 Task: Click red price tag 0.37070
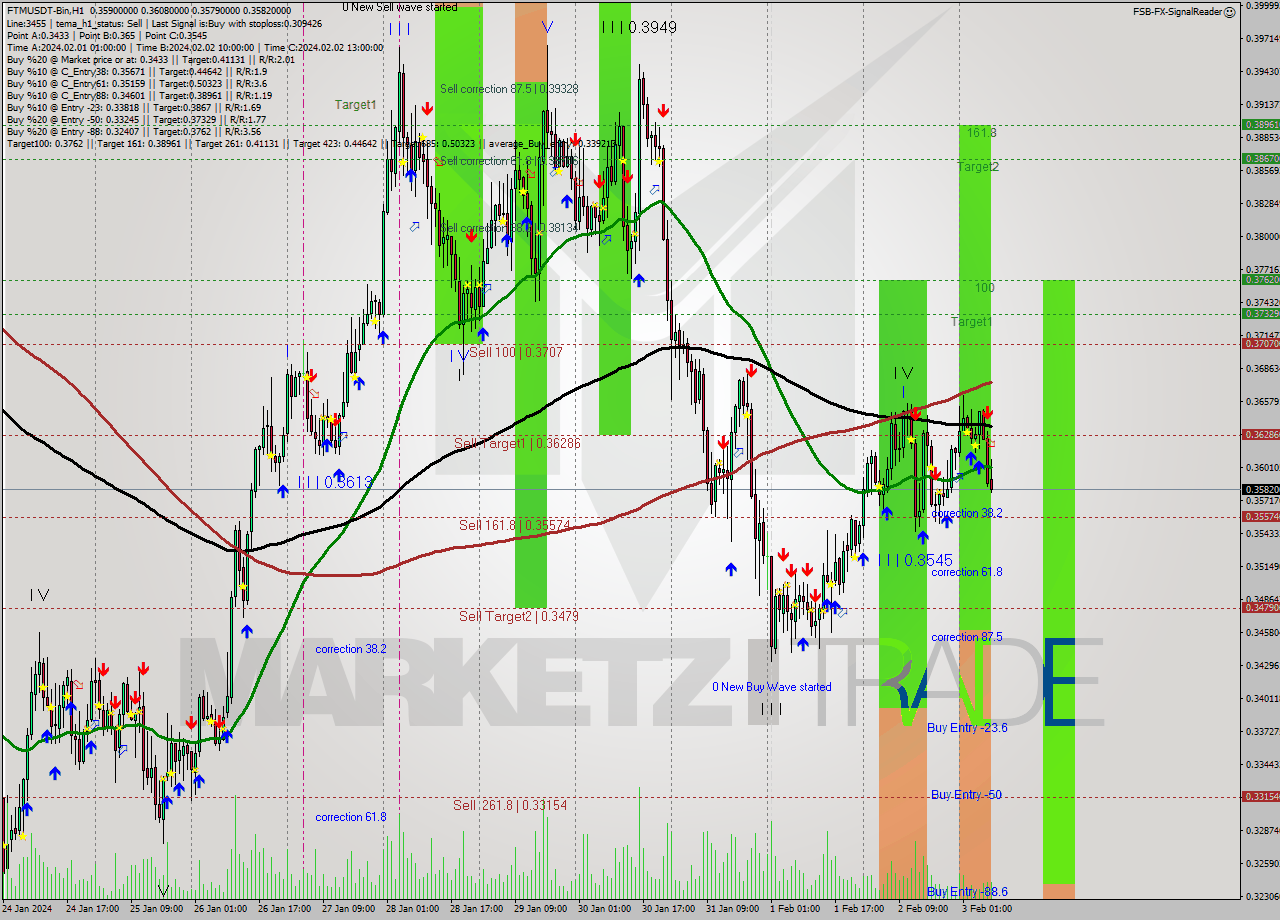(1260, 343)
